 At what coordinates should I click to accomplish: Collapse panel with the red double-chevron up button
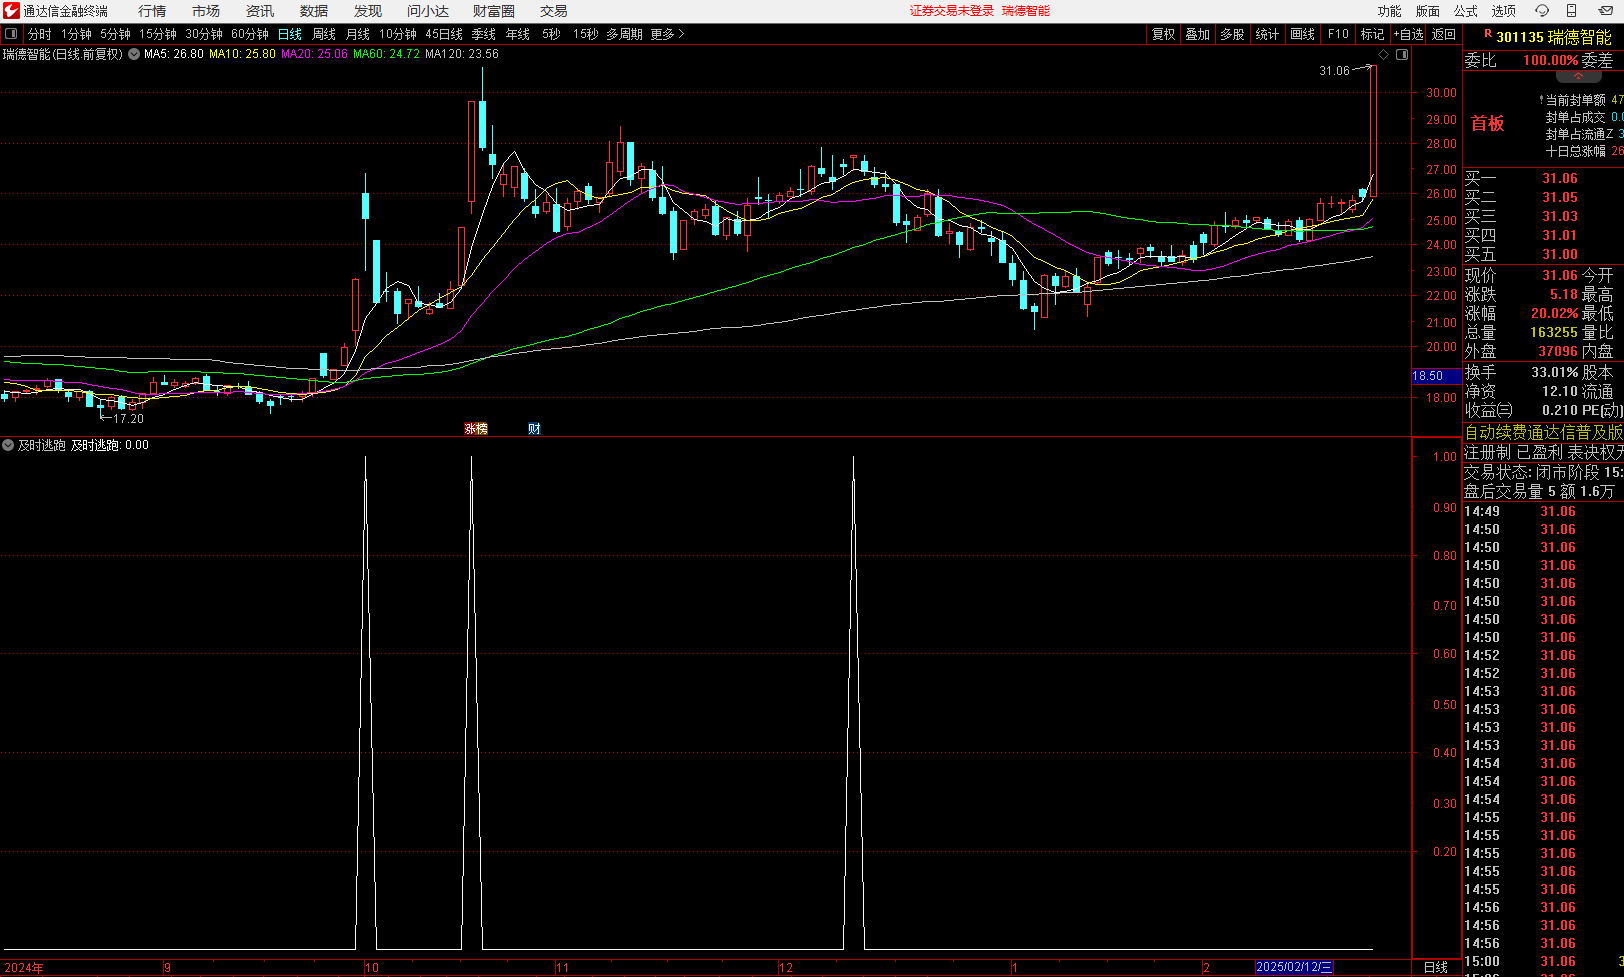point(1578,76)
